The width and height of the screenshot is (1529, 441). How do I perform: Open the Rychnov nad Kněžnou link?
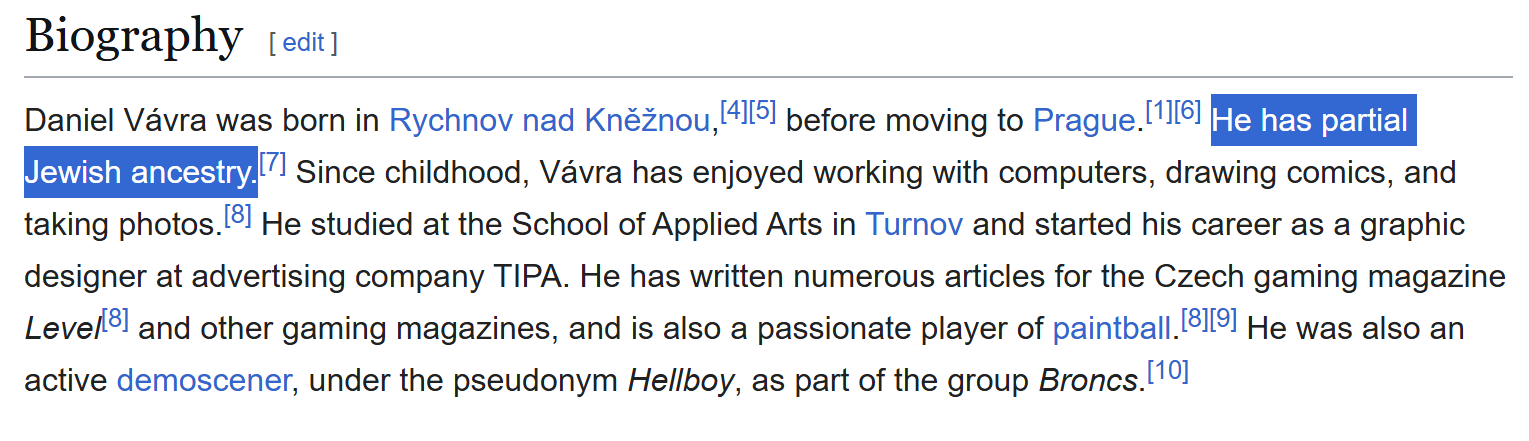pyautogui.click(x=549, y=121)
